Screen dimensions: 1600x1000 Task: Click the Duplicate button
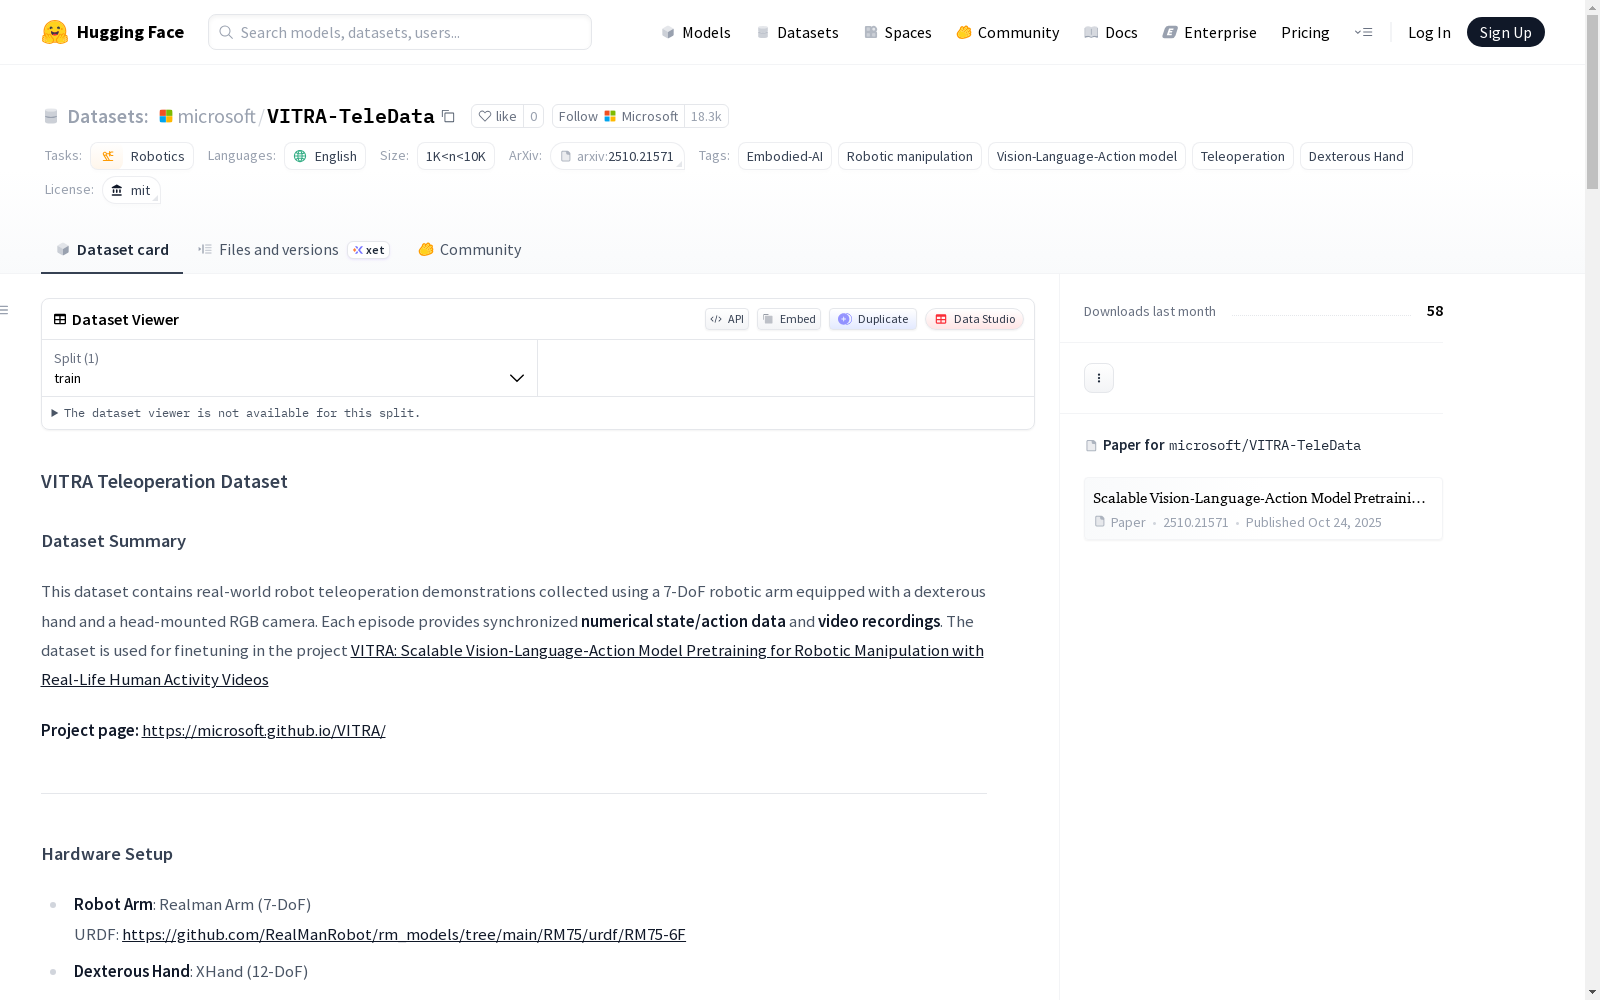tap(873, 319)
